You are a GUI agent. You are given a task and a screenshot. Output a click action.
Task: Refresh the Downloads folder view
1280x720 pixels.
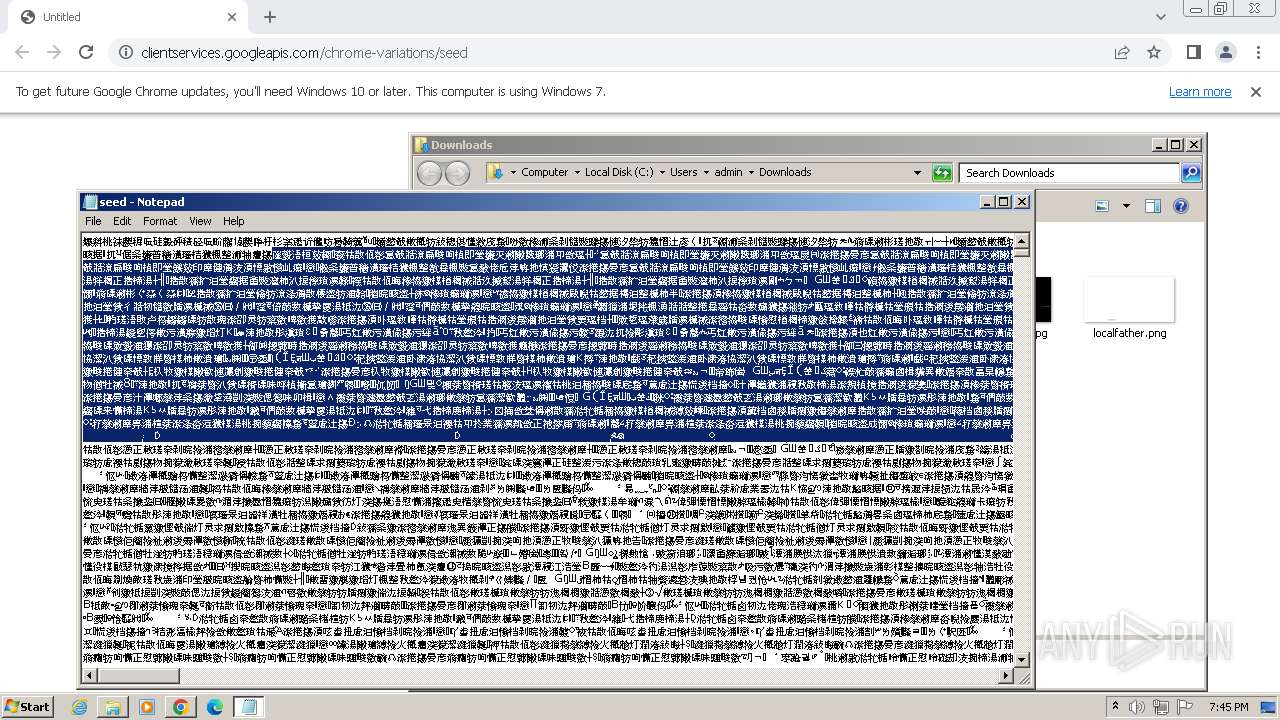[942, 173]
